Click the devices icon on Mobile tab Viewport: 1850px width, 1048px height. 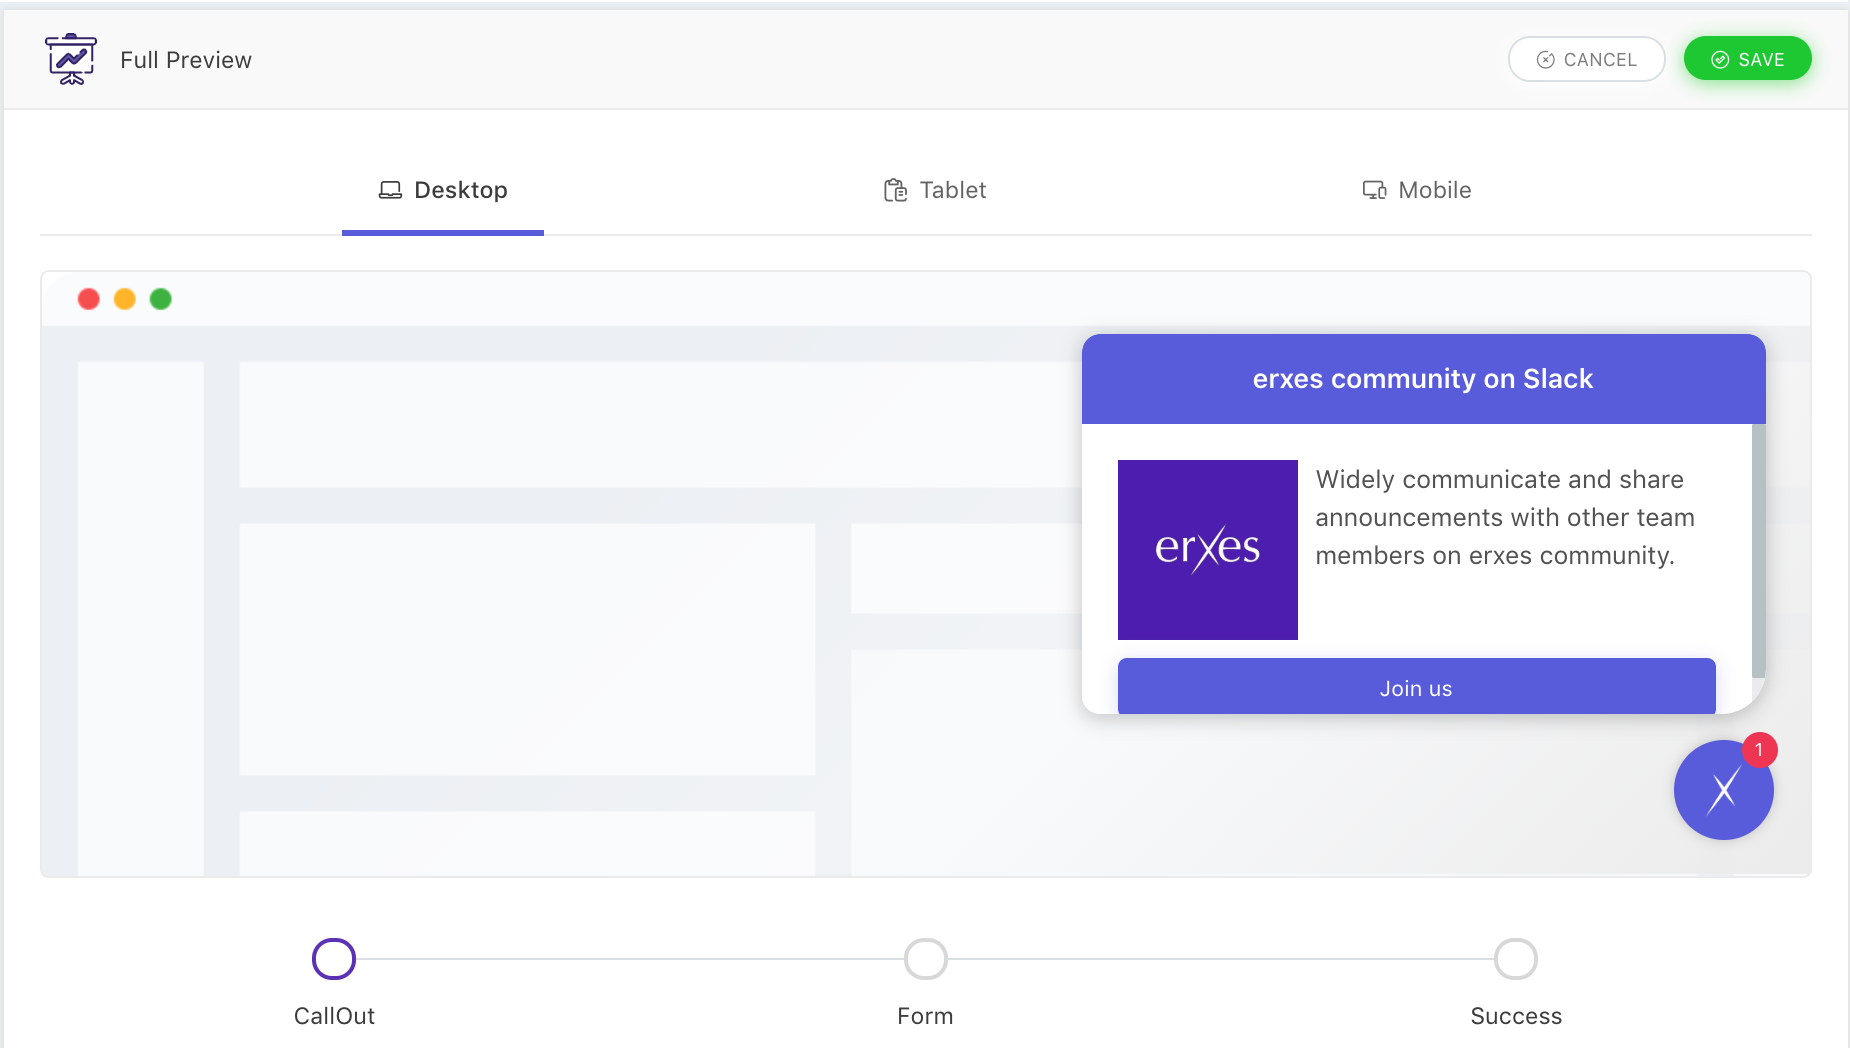pyautogui.click(x=1374, y=190)
